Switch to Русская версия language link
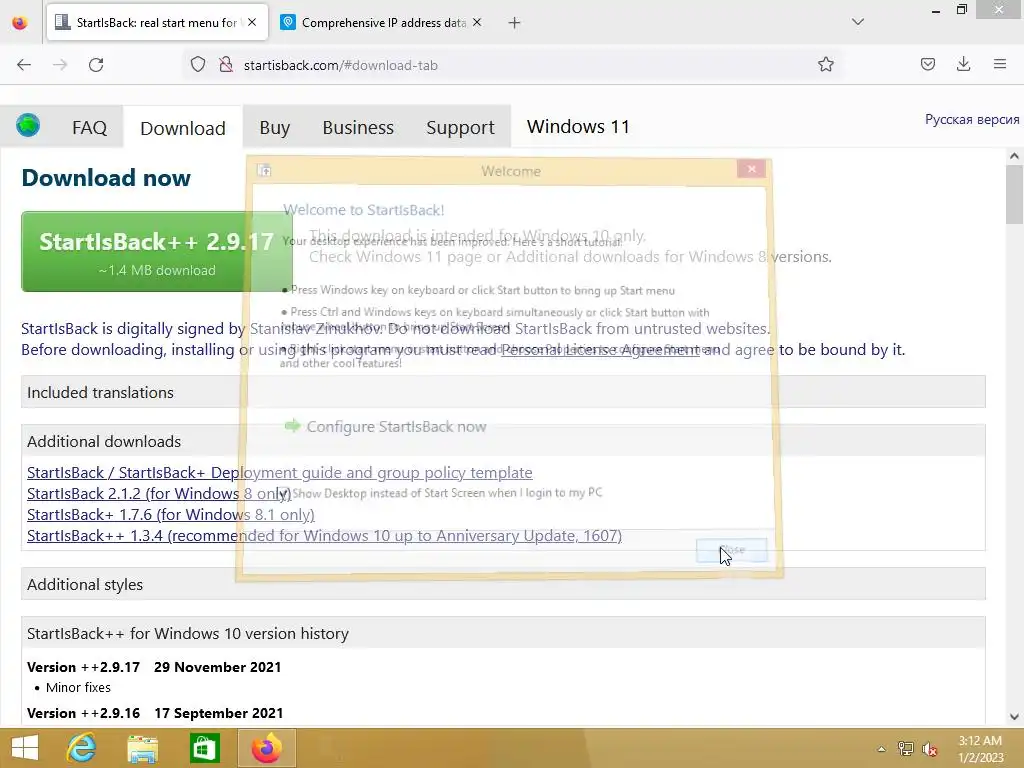This screenshot has width=1024, height=768. (972, 120)
